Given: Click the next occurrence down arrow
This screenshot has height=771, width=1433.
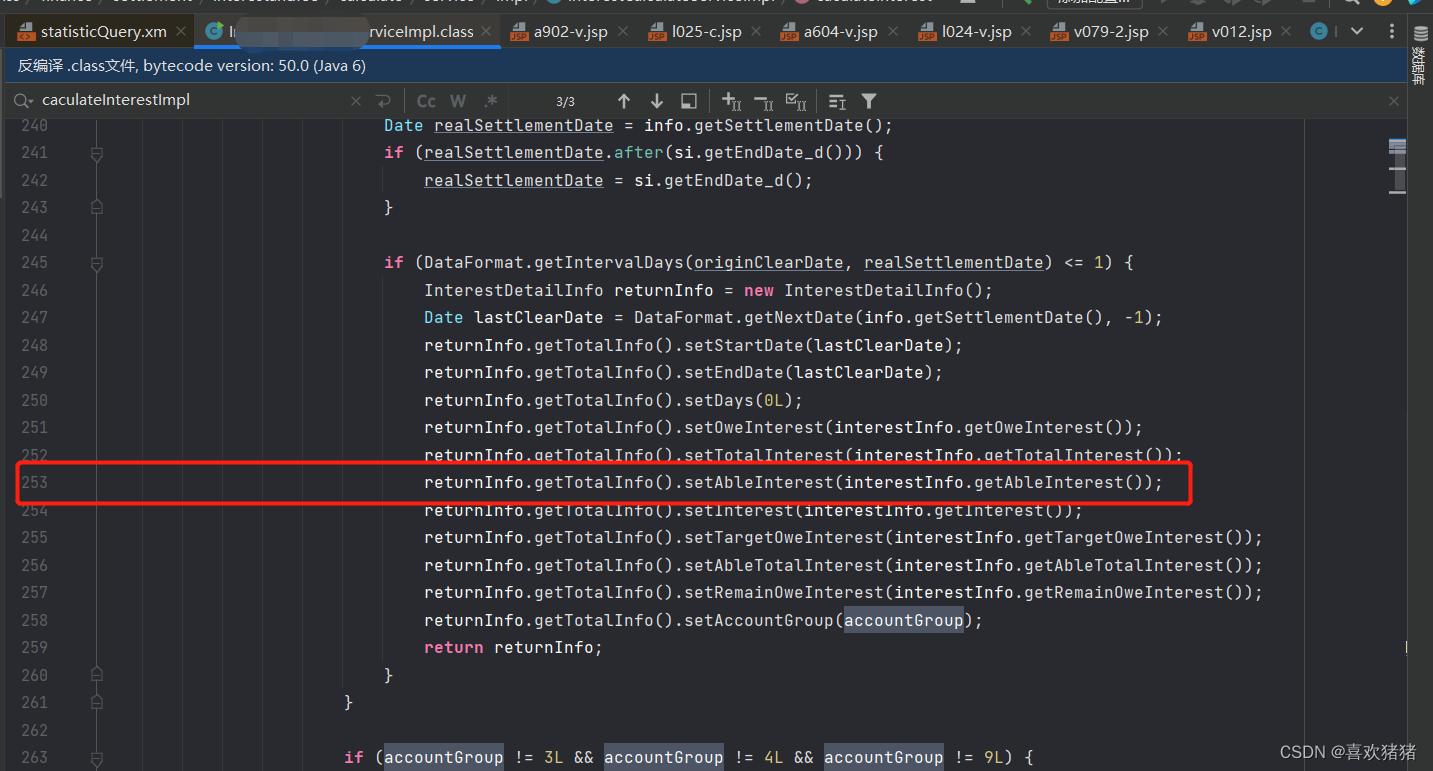Looking at the screenshot, I should pyautogui.click(x=657, y=100).
